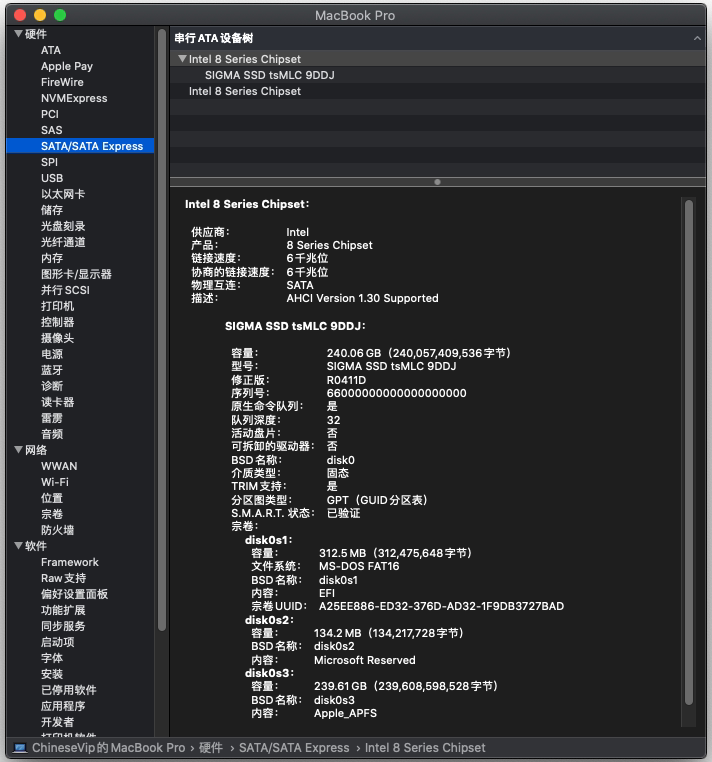
Task: Select SATA/SATA Express in the sidebar
Action: (x=80, y=146)
